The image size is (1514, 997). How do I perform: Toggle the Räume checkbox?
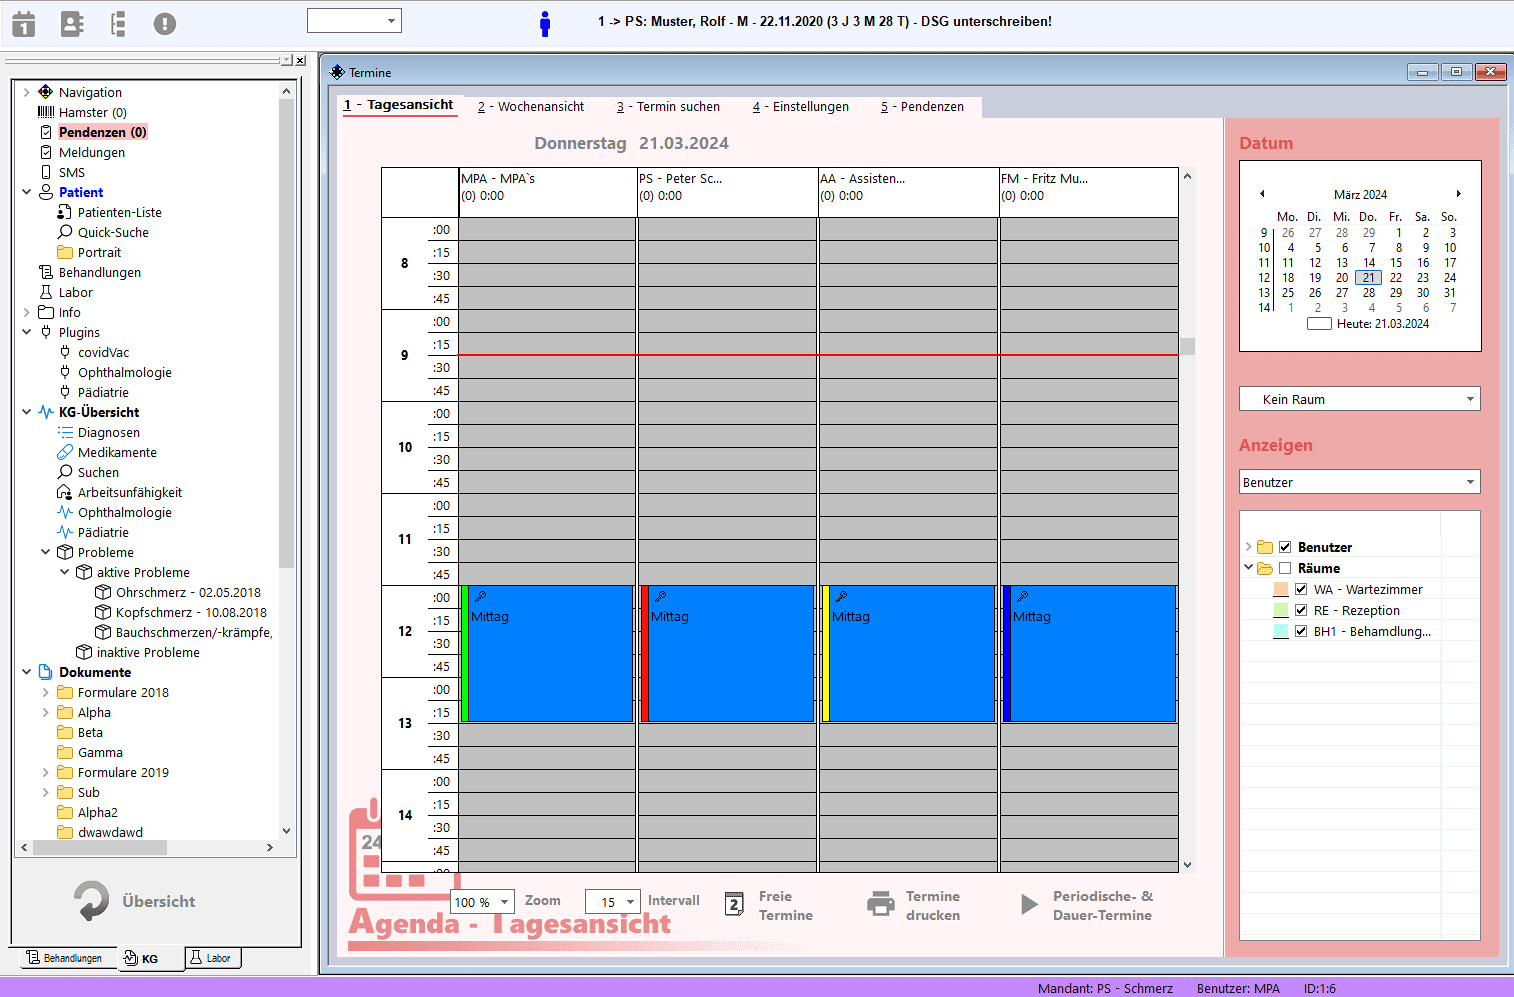pyautogui.click(x=1285, y=568)
